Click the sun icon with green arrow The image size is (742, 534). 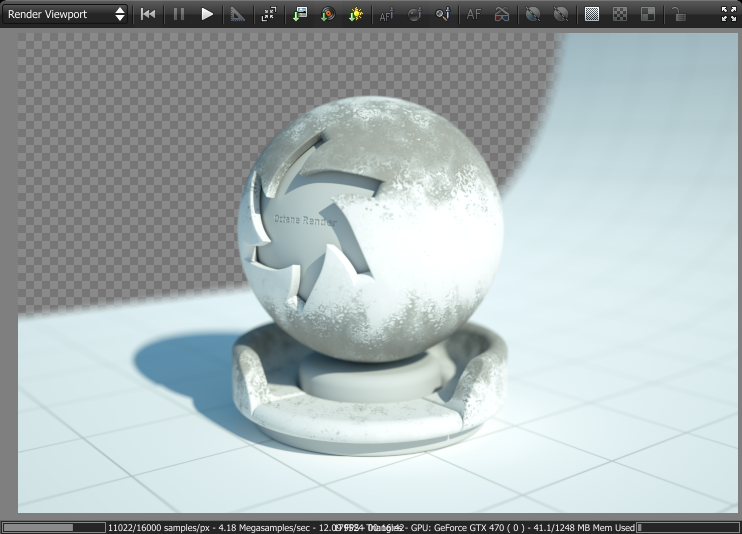click(x=355, y=14)
